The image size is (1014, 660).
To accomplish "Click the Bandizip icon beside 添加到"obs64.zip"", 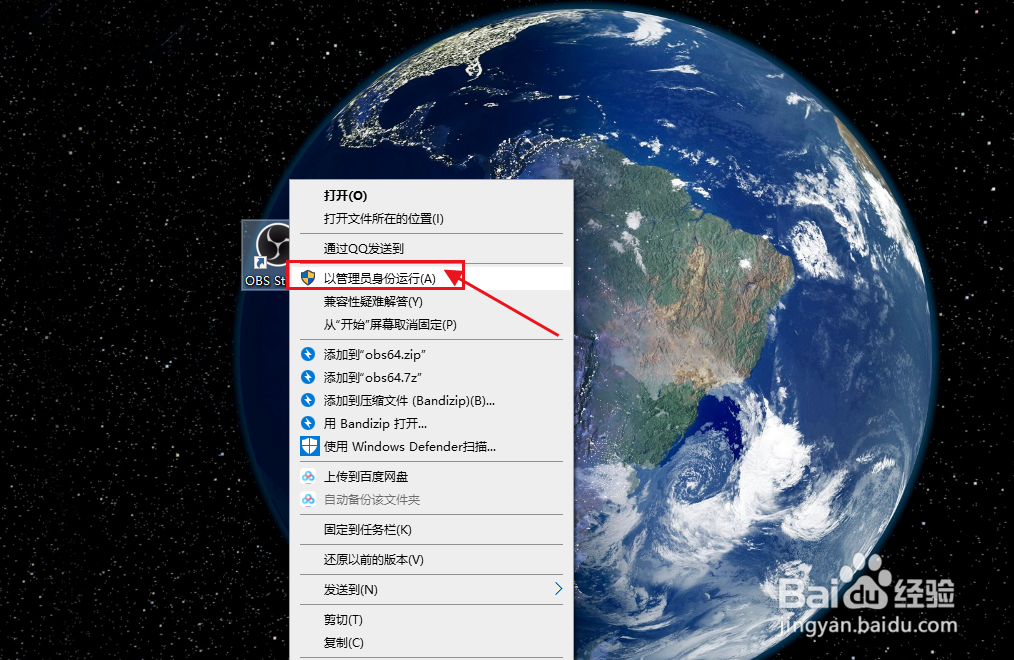I will (308, 354).
